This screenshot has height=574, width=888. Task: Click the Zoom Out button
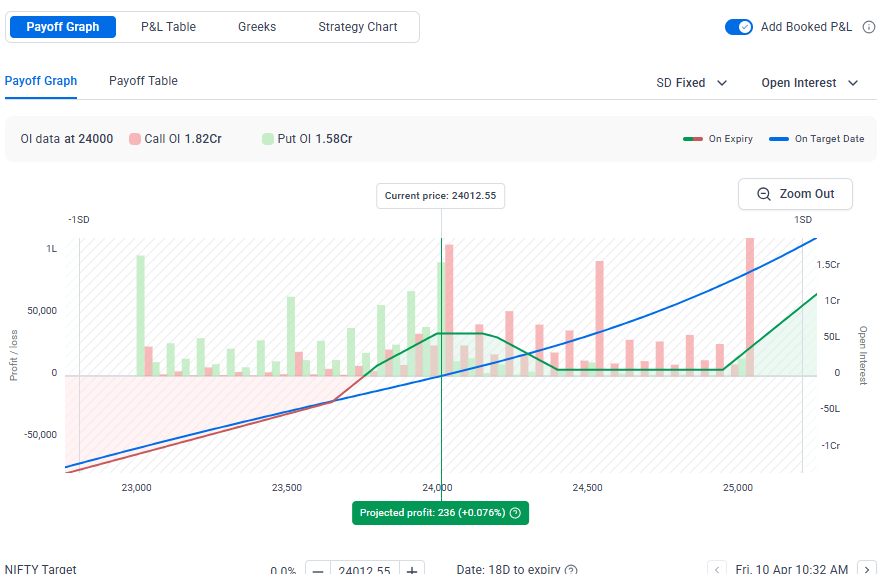(x=795, y=194)
